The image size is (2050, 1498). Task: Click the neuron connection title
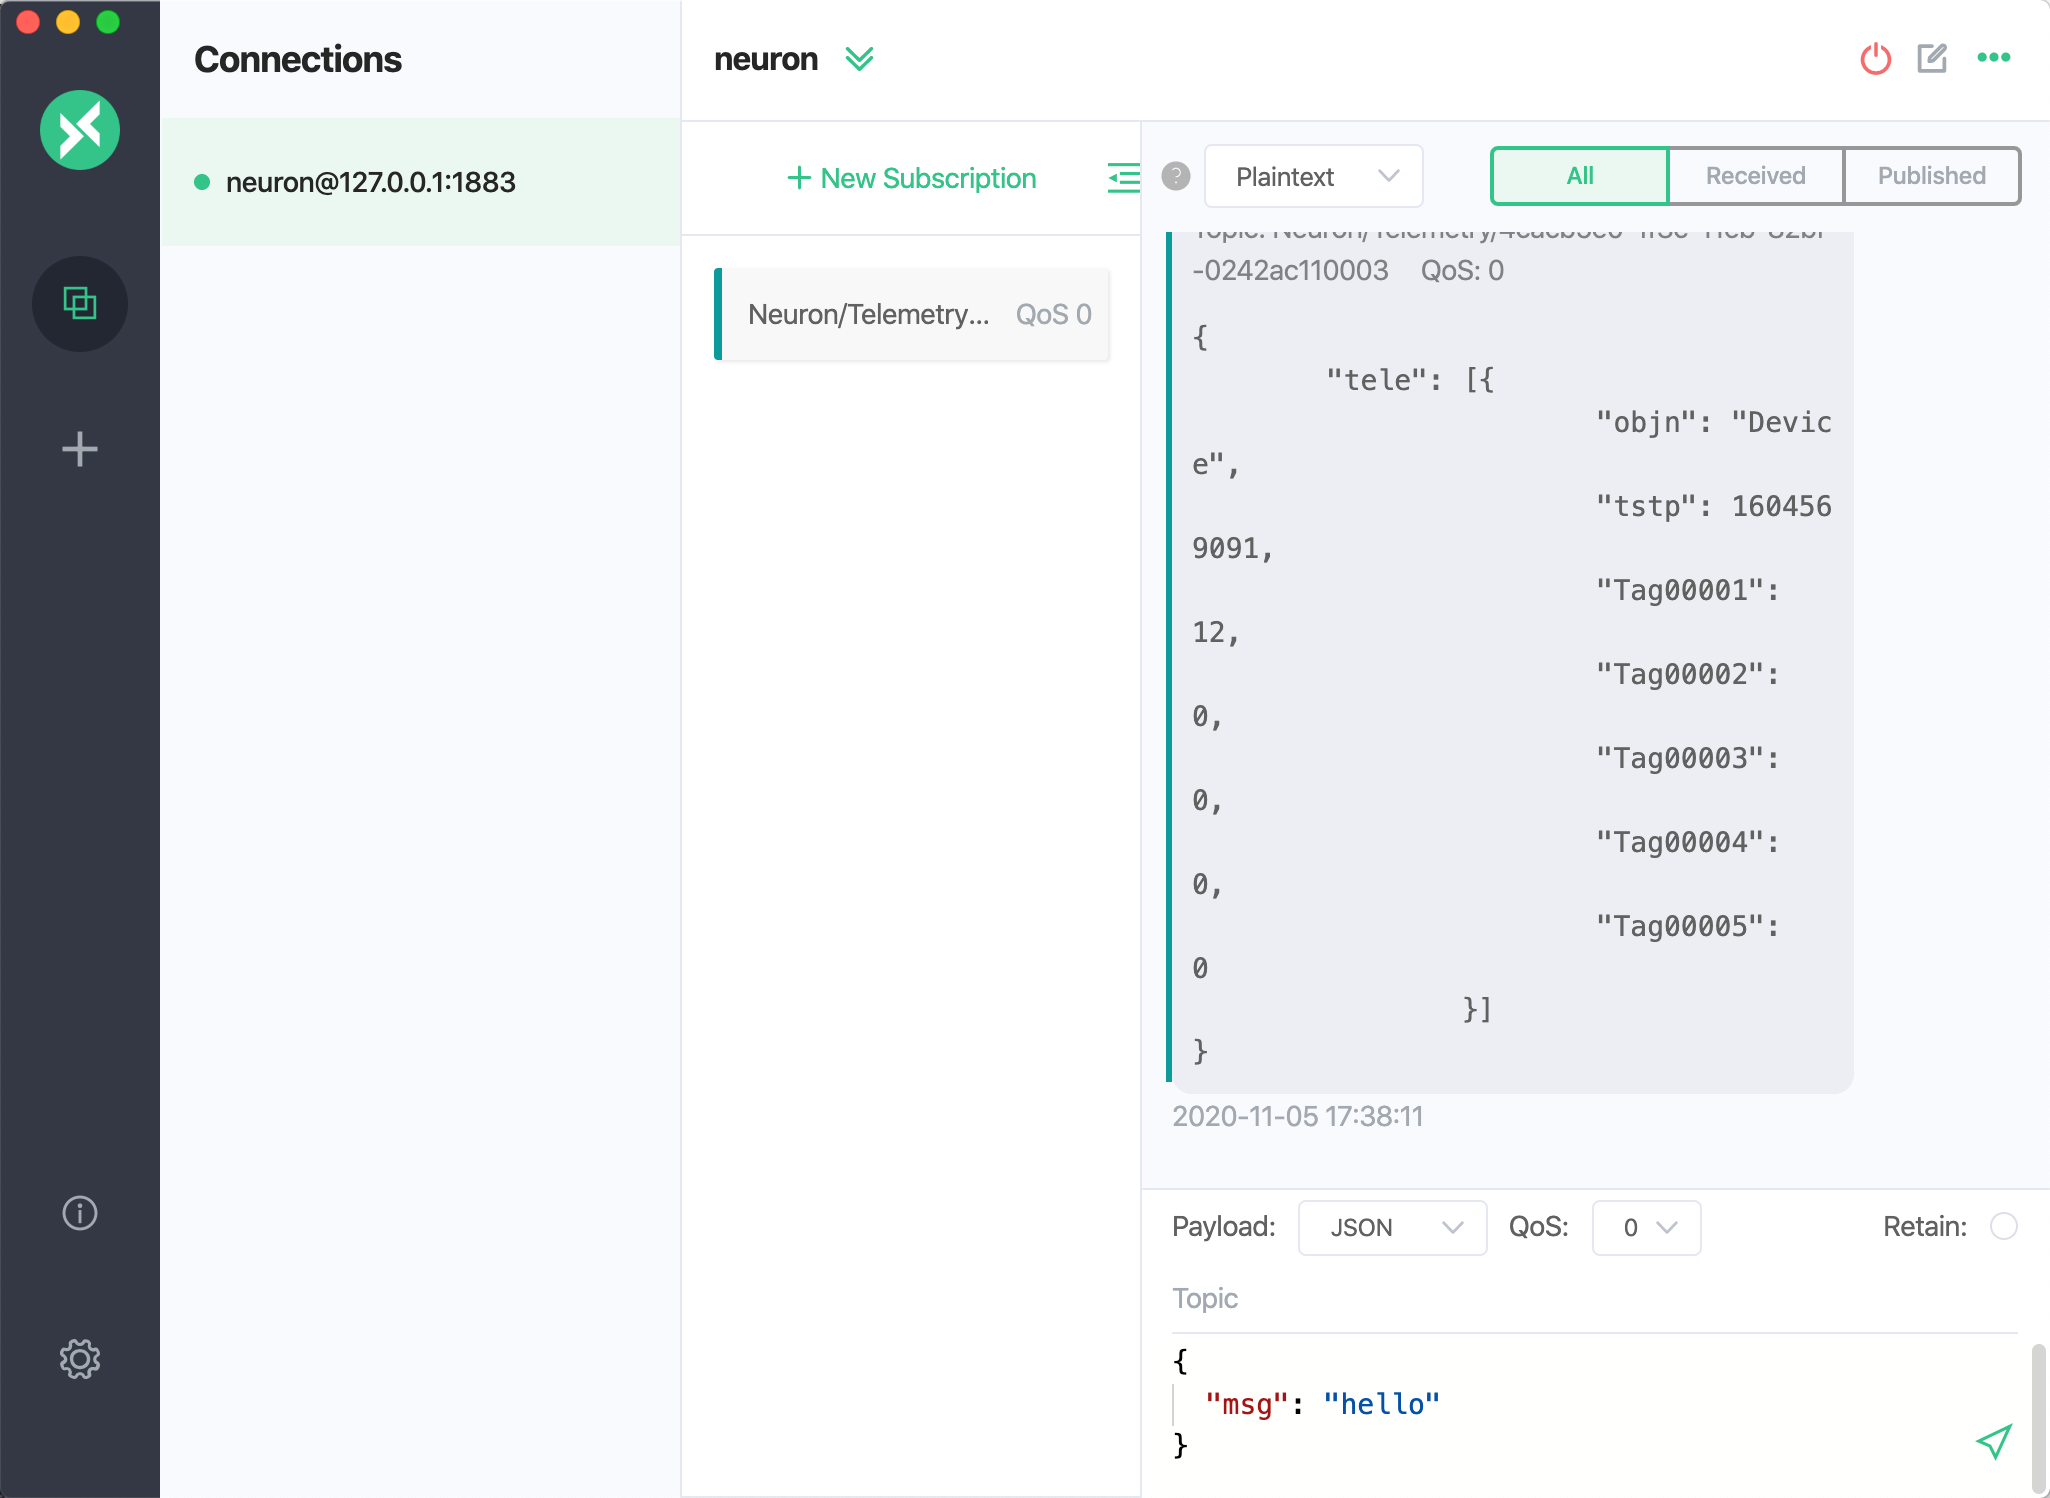(x=766, y=59)
